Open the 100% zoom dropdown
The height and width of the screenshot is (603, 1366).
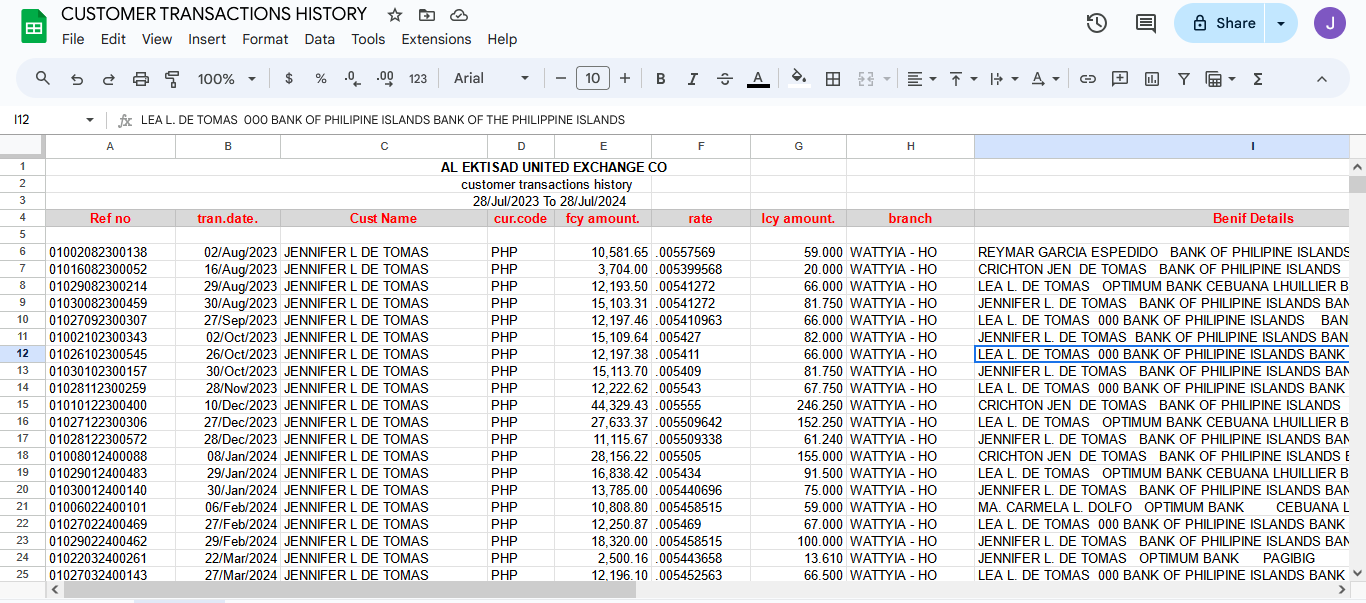226,79
